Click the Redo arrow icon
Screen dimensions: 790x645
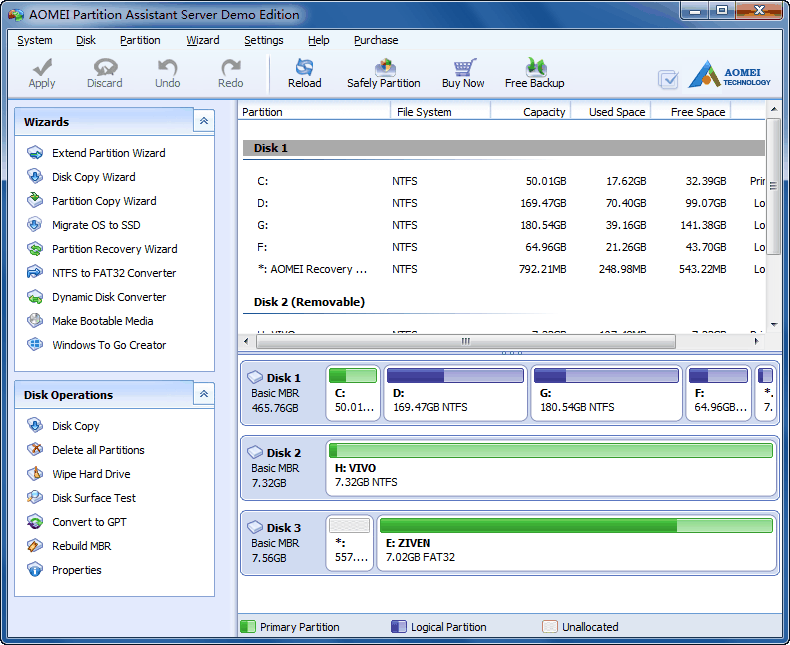pyautogui.click(x=231, y=67)
